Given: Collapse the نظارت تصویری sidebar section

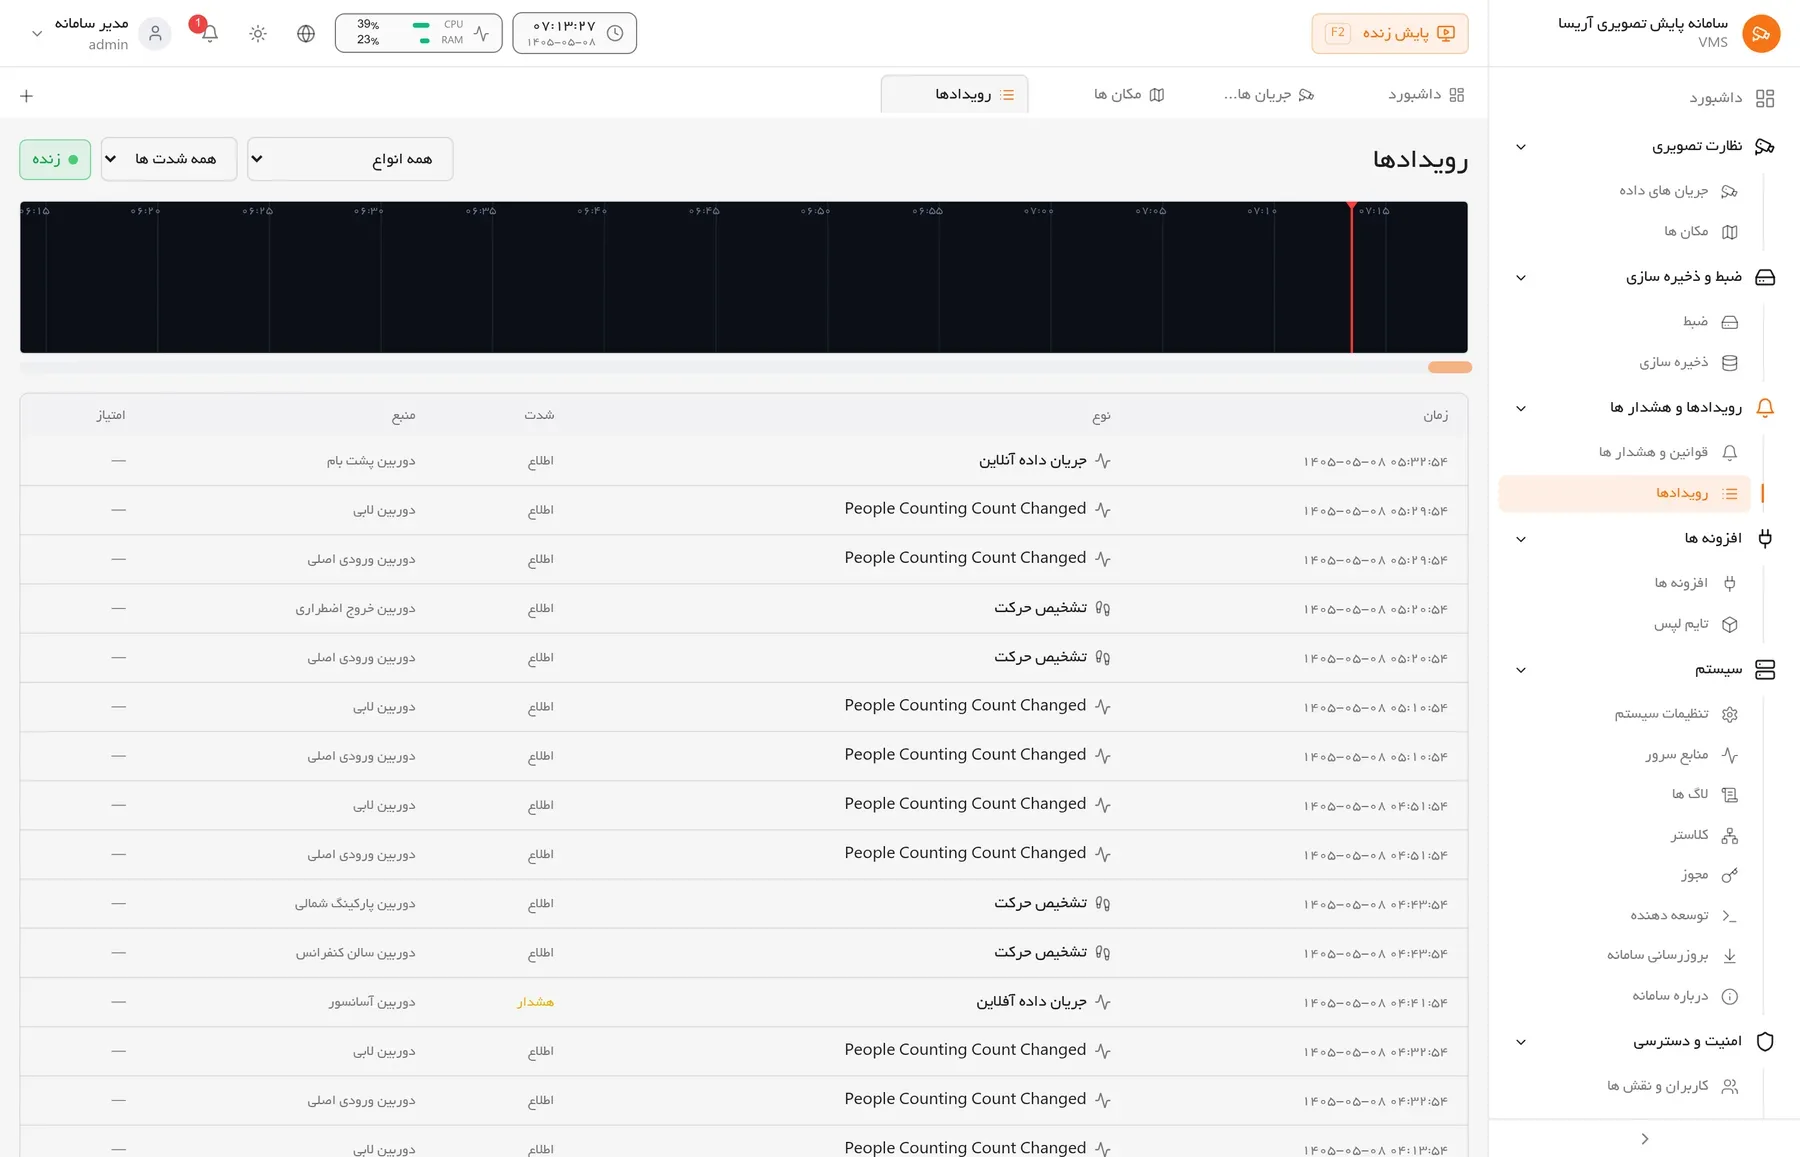Looking at the screenshot, I should (1521, 147).
